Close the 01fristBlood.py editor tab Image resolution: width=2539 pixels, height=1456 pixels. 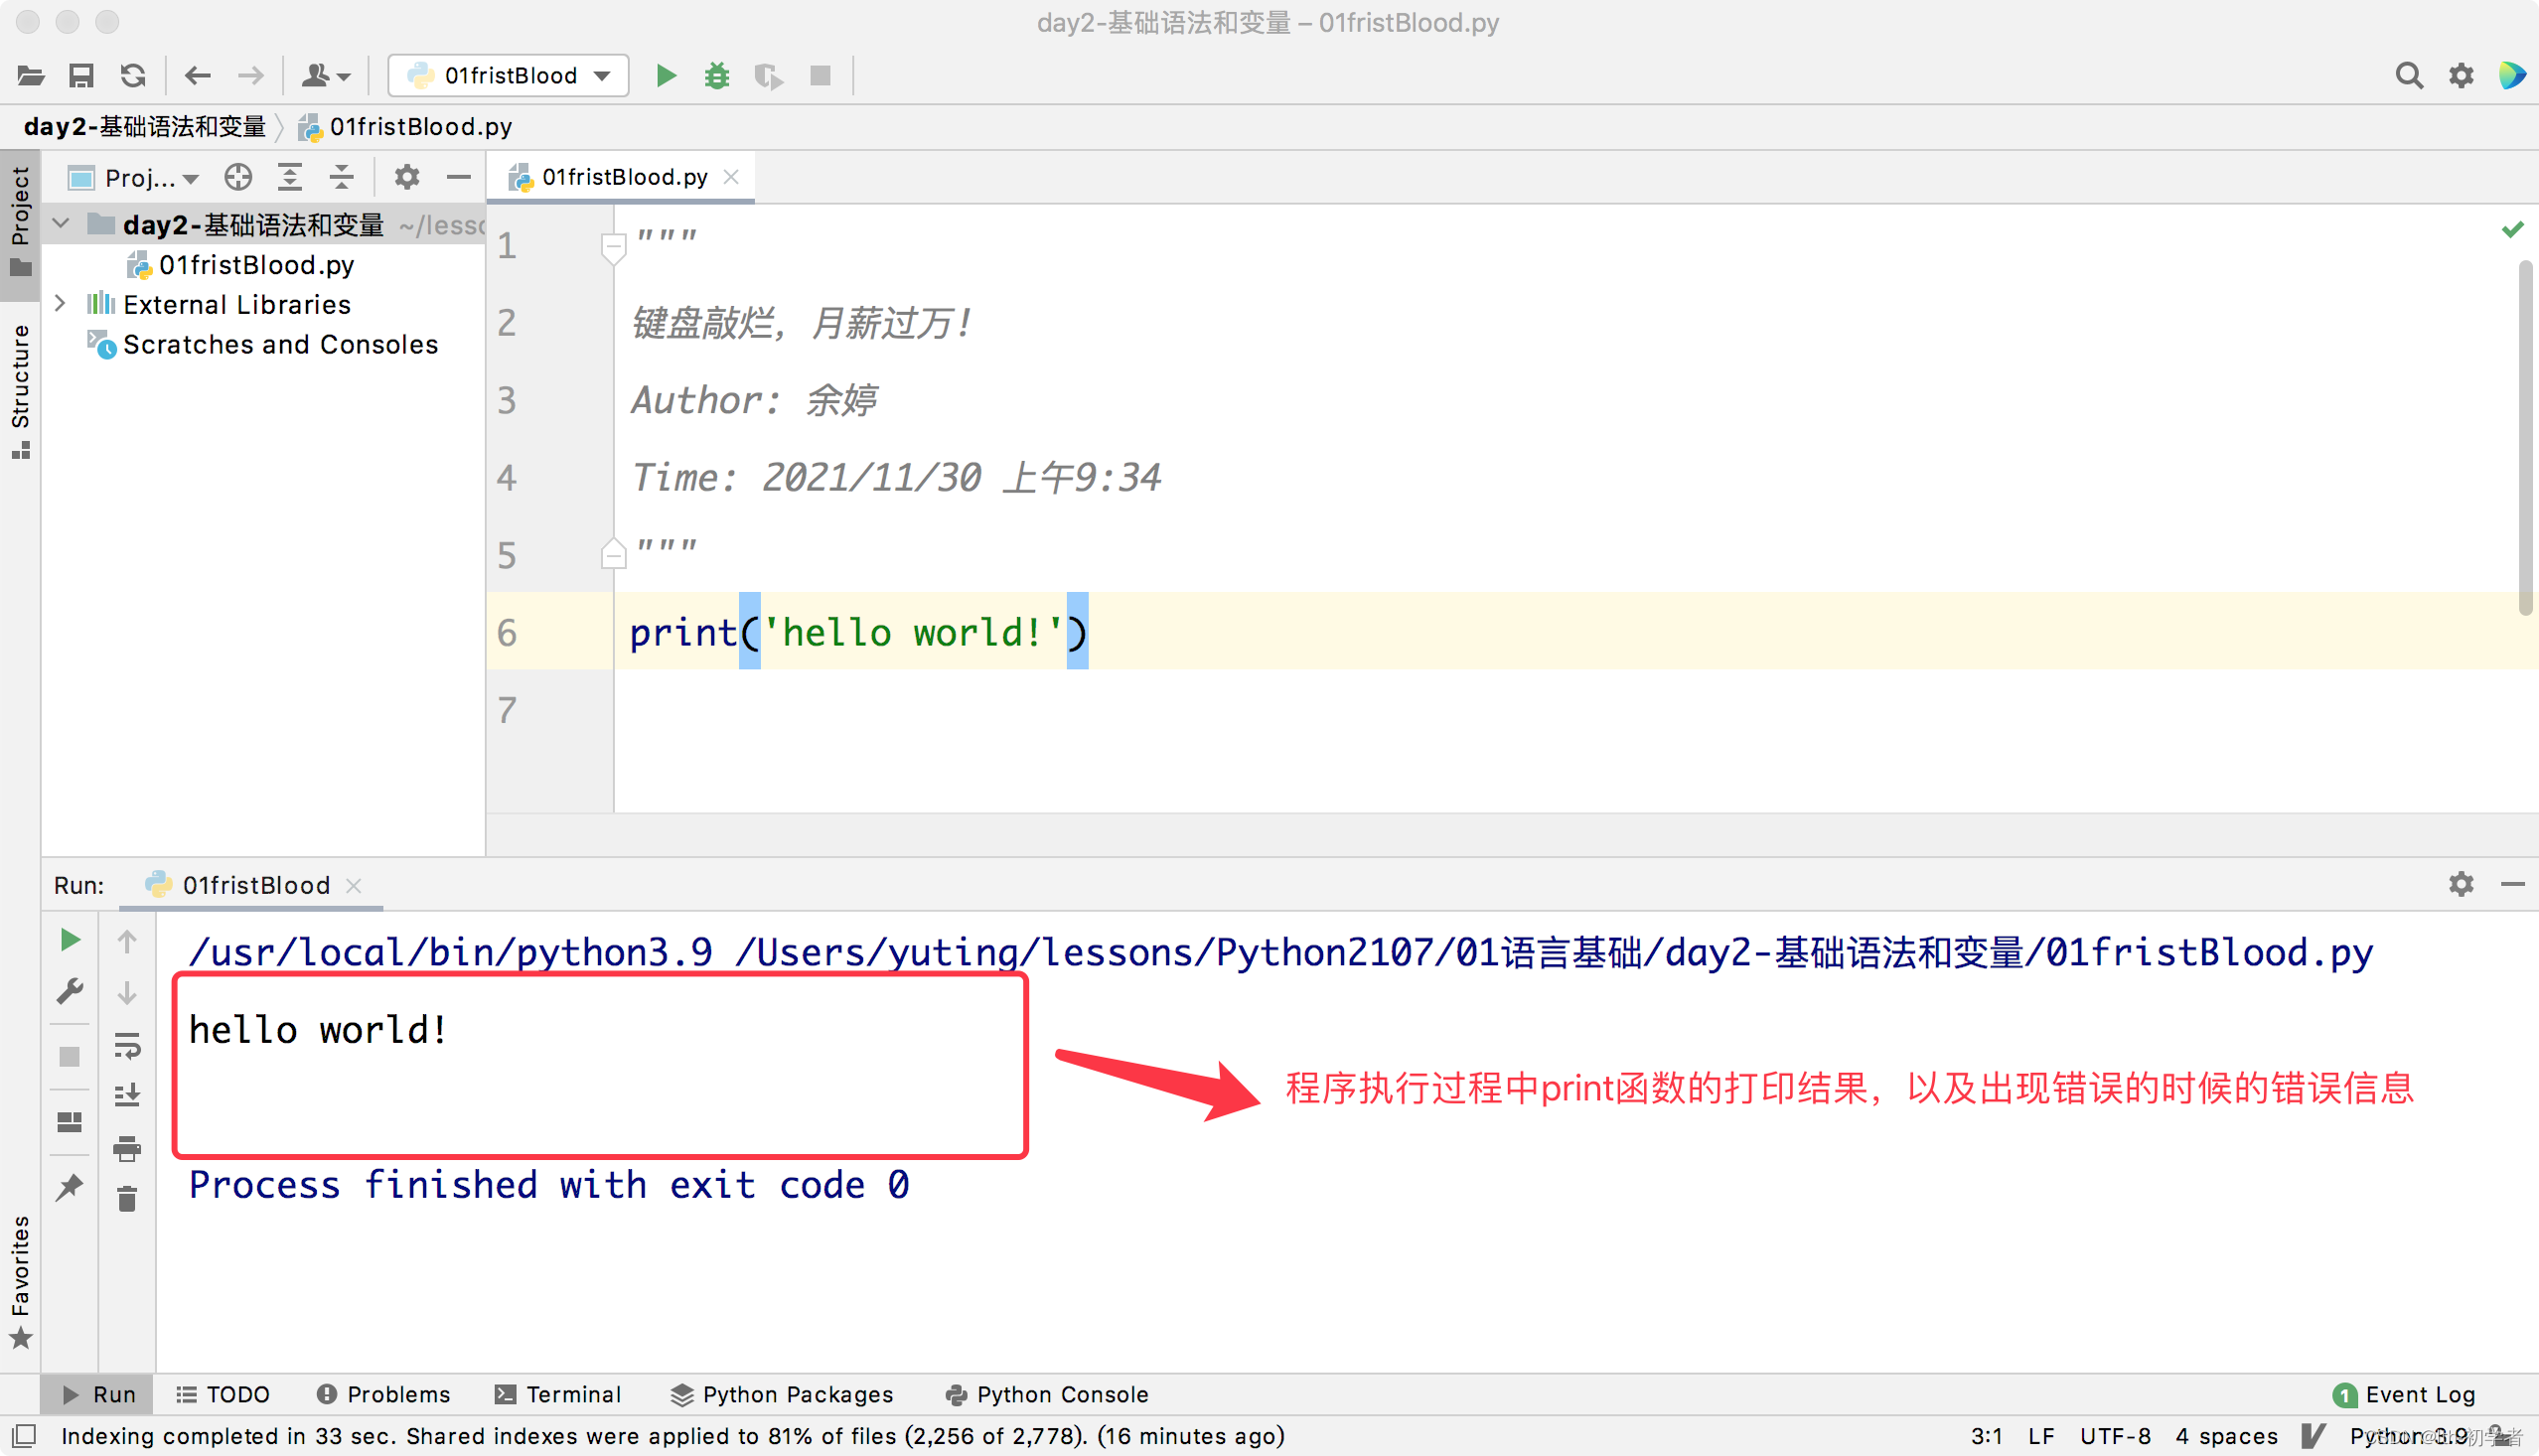coord(732,177)
